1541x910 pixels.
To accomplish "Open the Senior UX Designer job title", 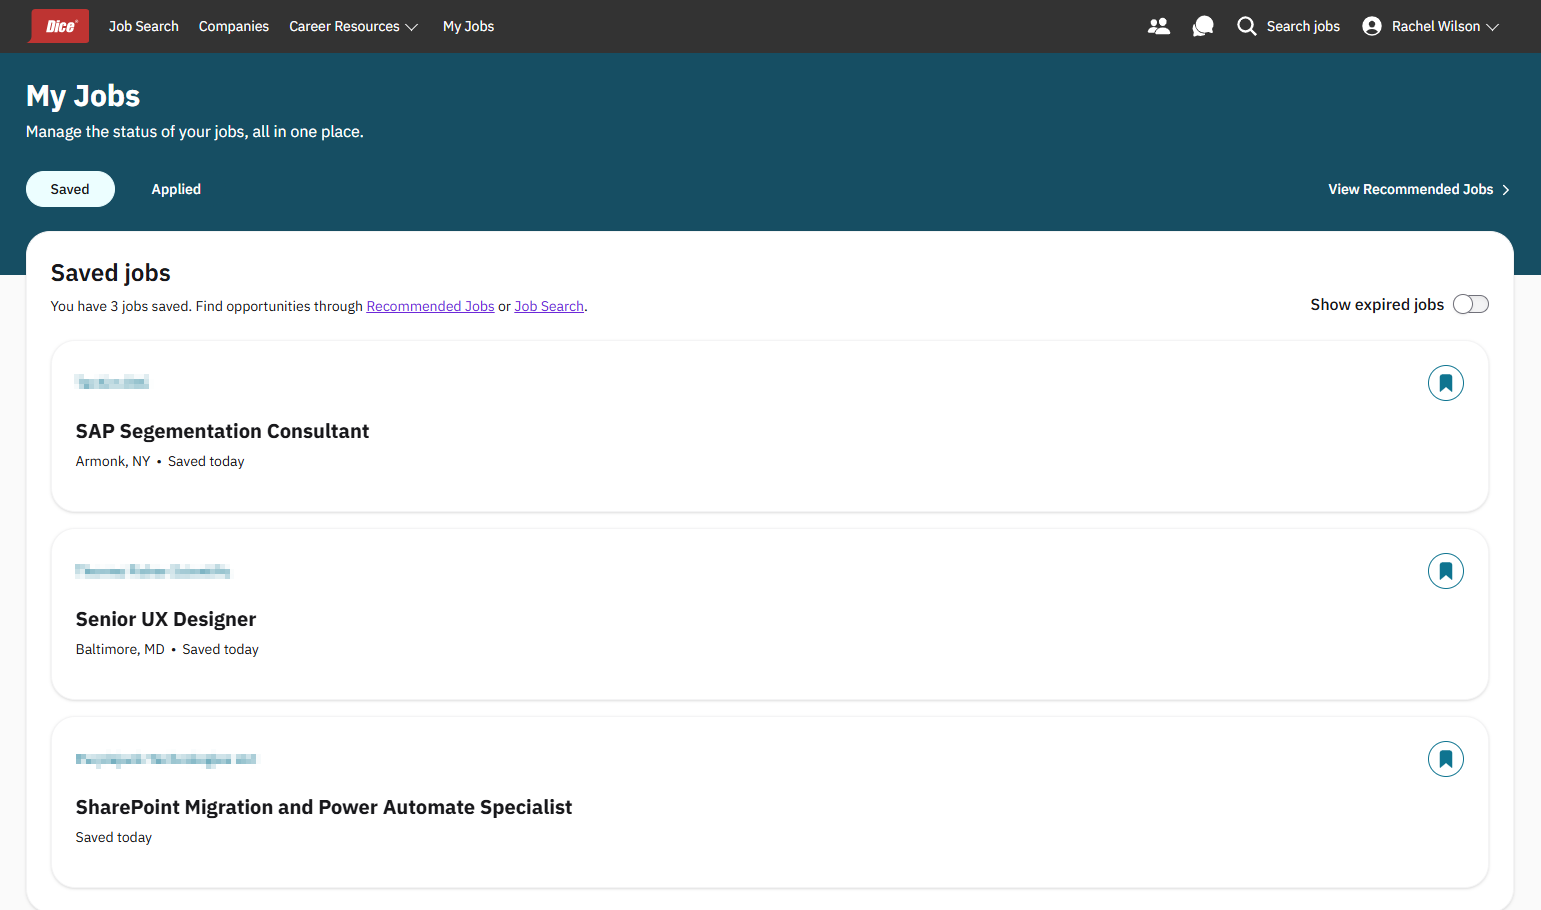I will click(166, 619).
